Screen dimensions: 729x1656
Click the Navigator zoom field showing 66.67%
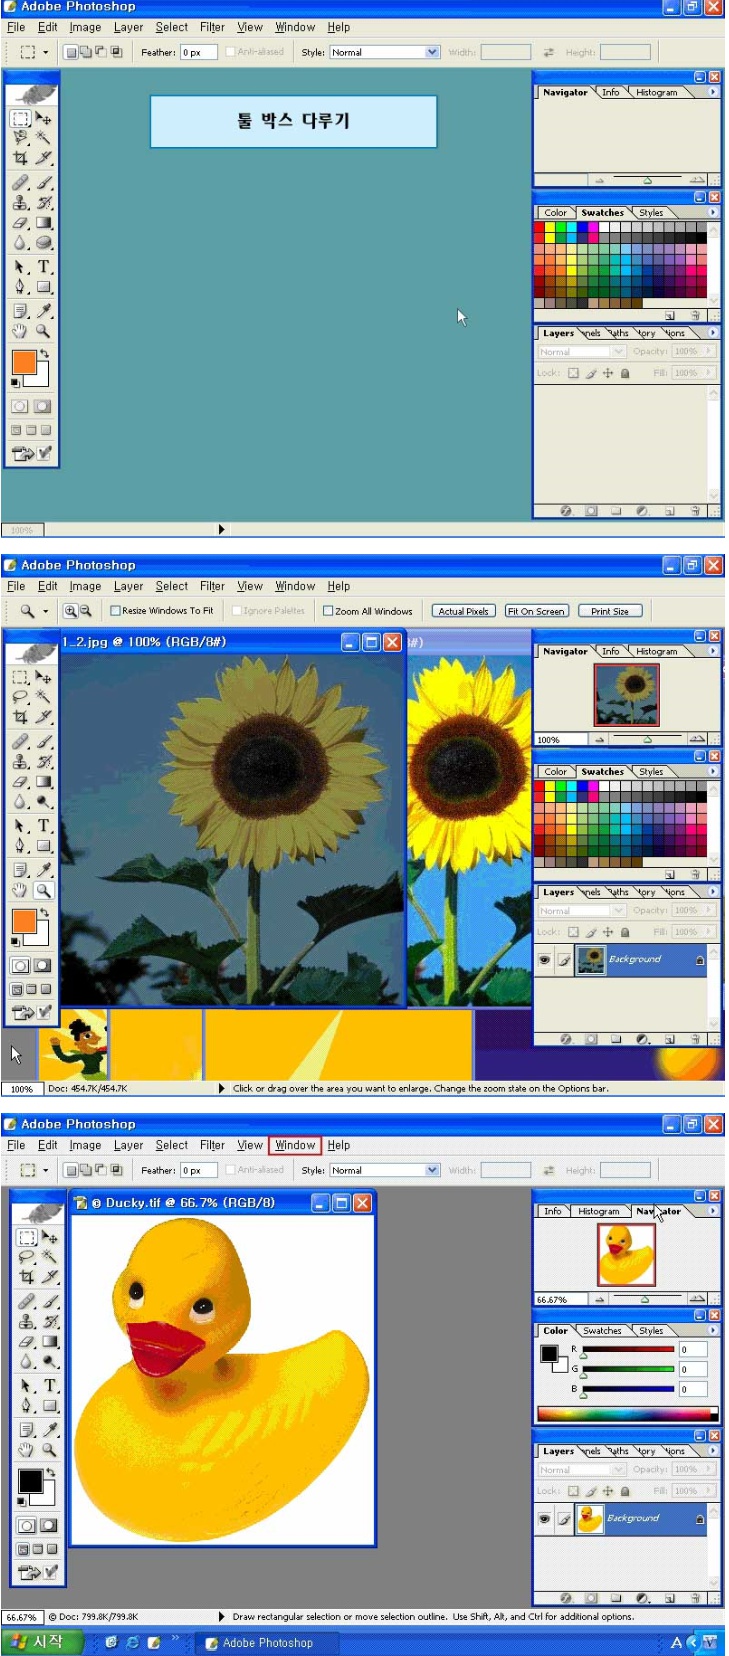558,1300
